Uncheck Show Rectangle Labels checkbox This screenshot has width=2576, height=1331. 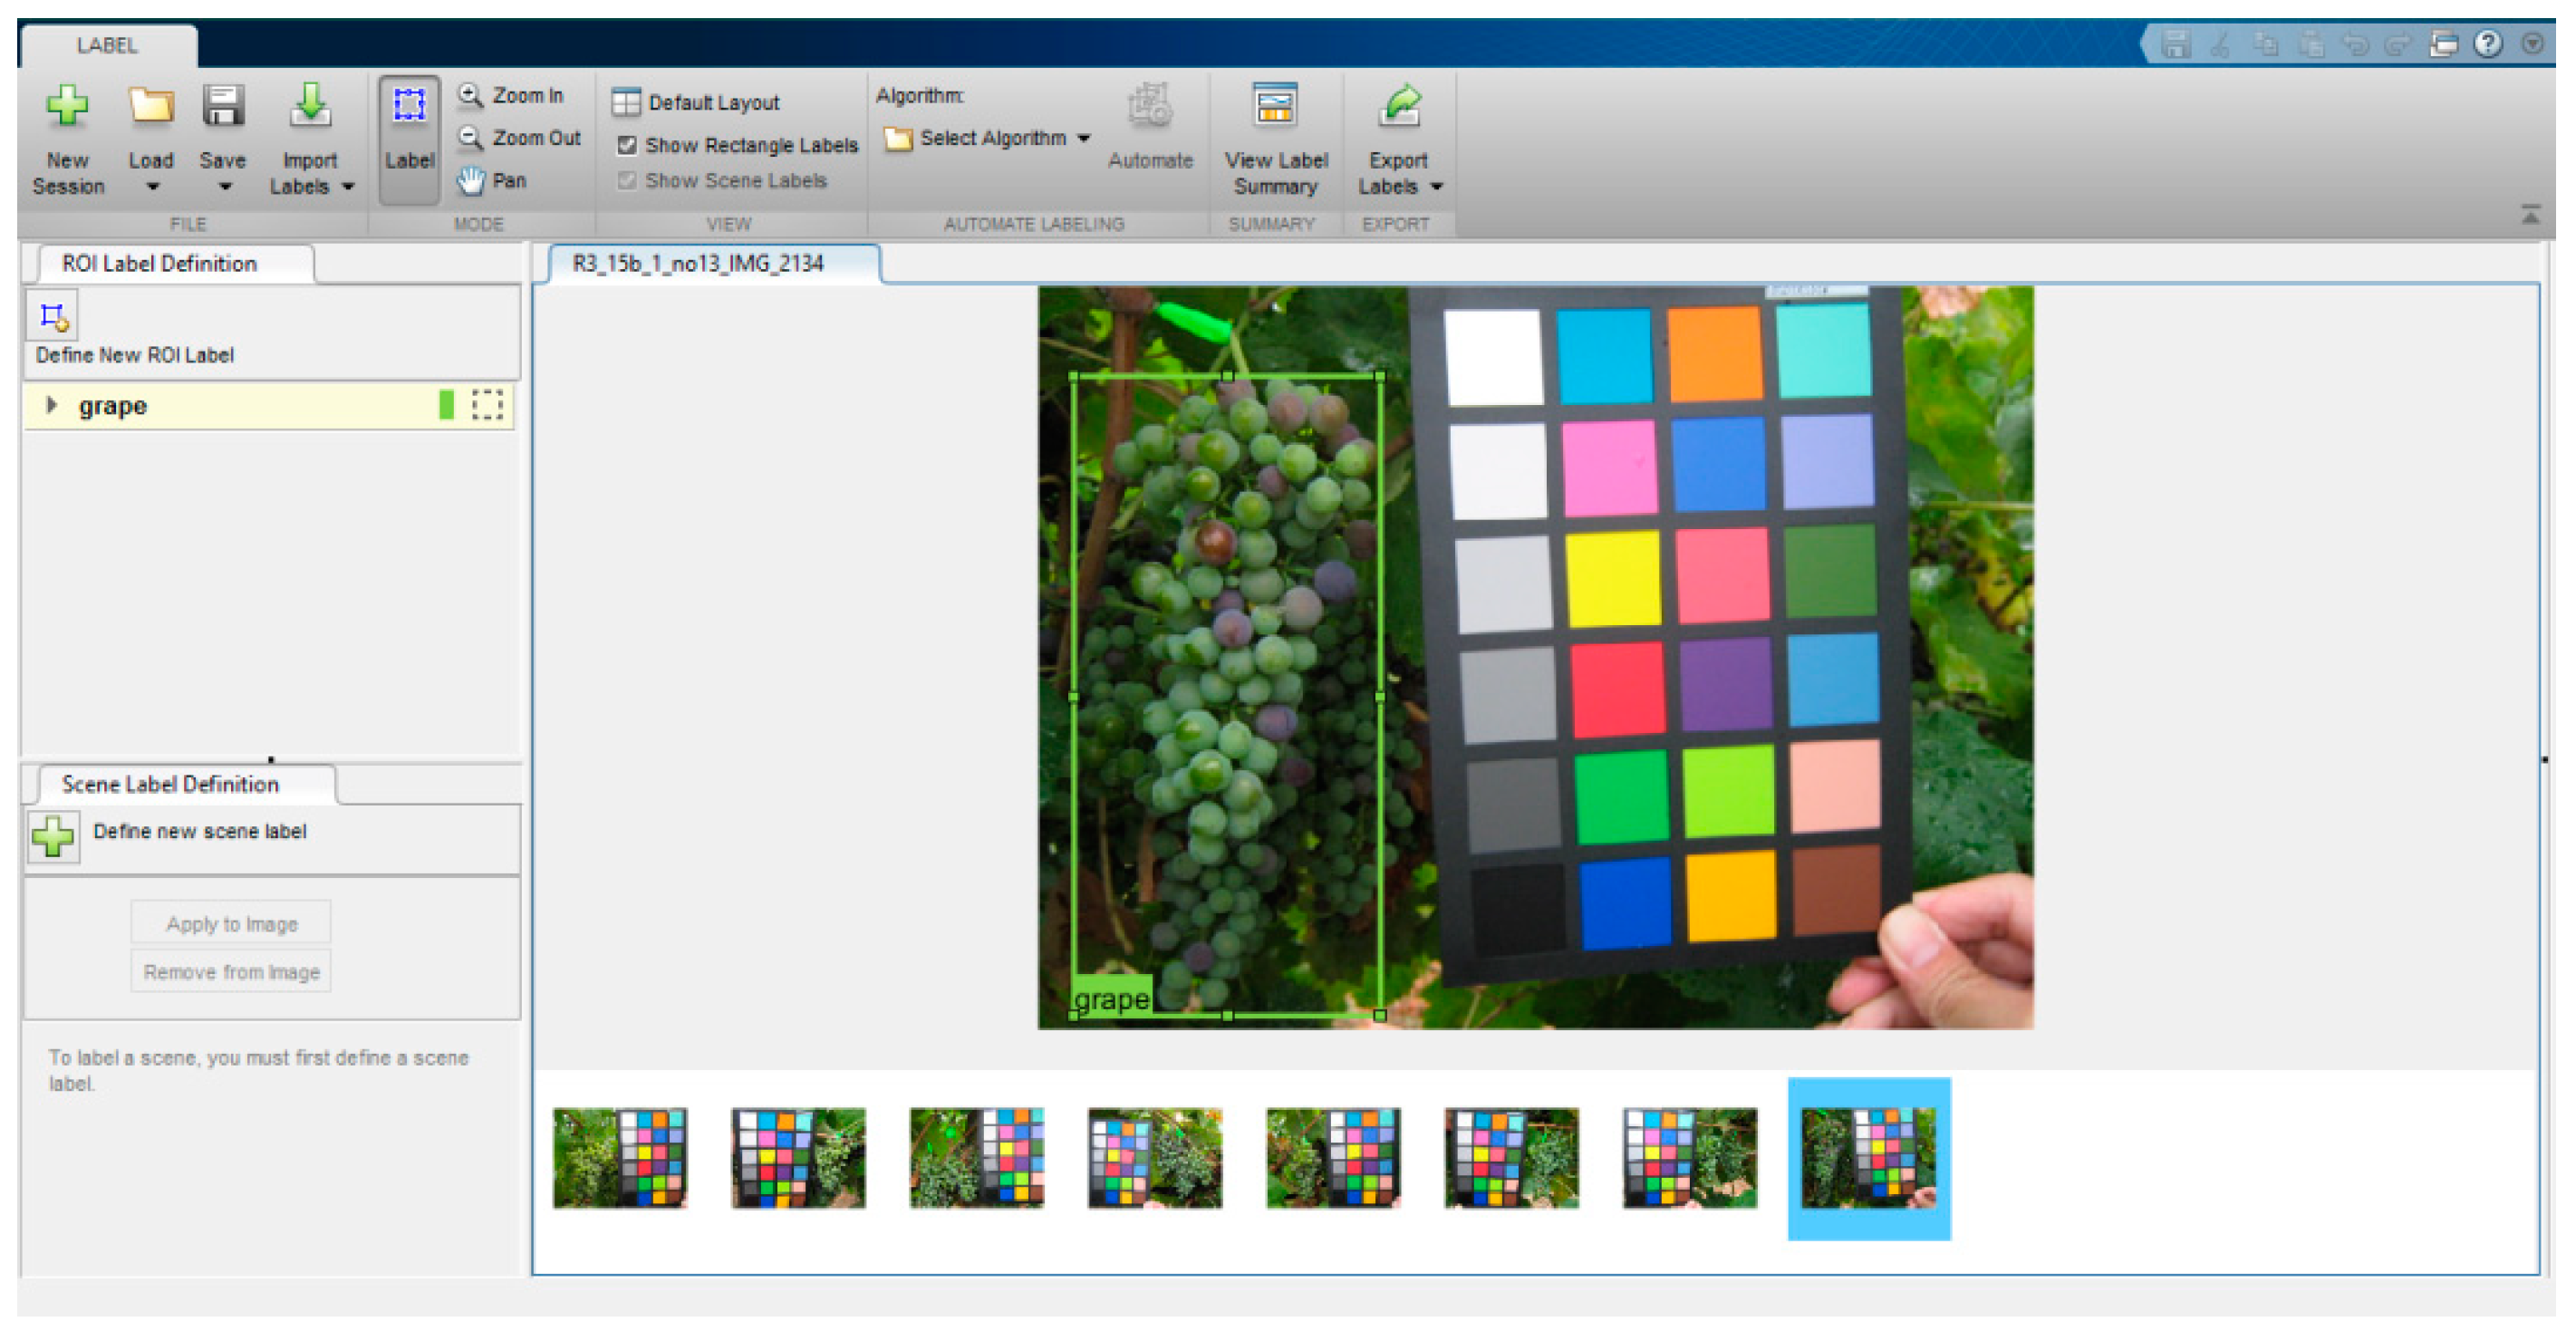(627, 146)
